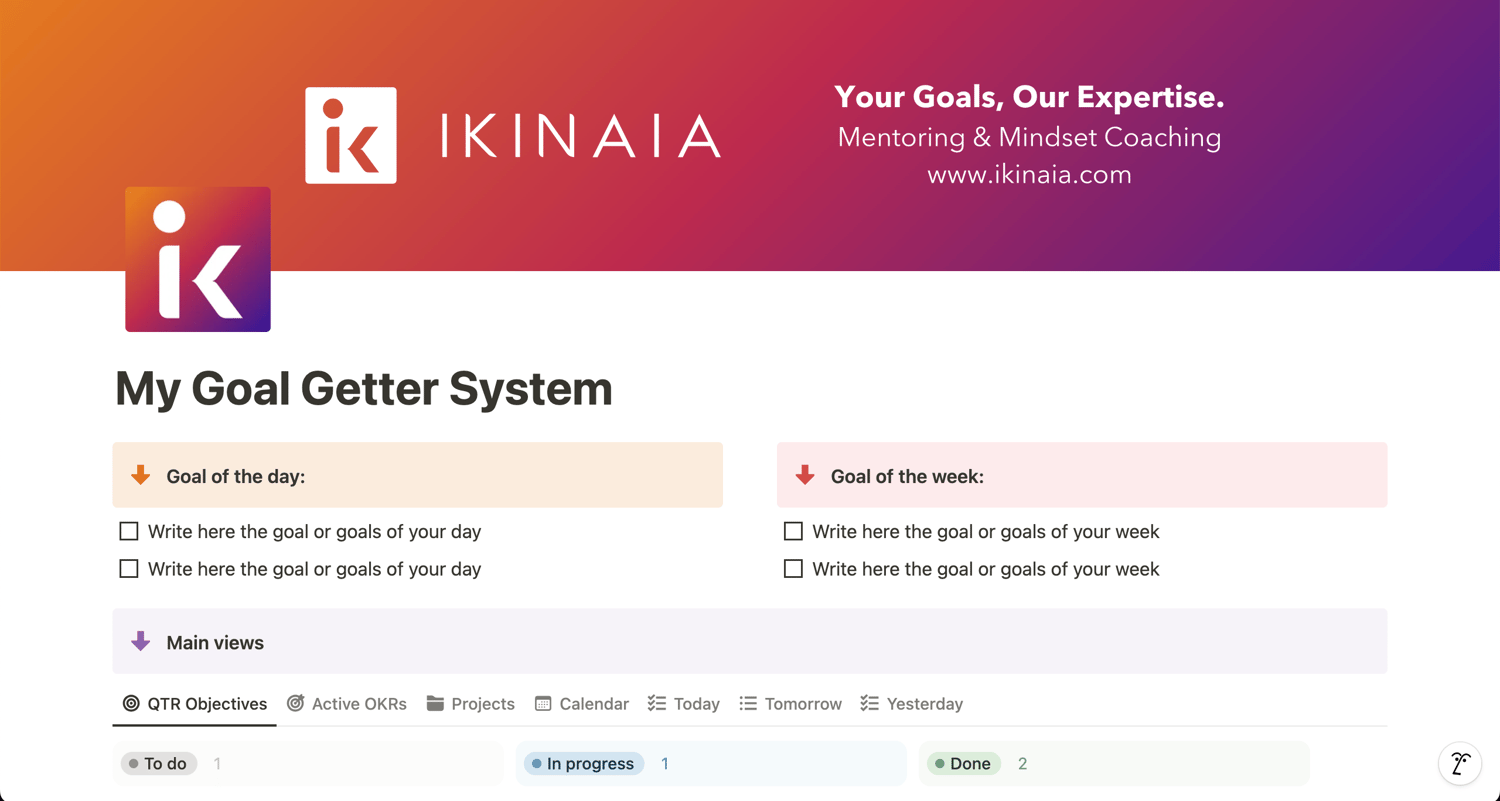Click the folder icon on Projects tab
The width and height of the screenshot is (1500, 801).
pos(435,703)
